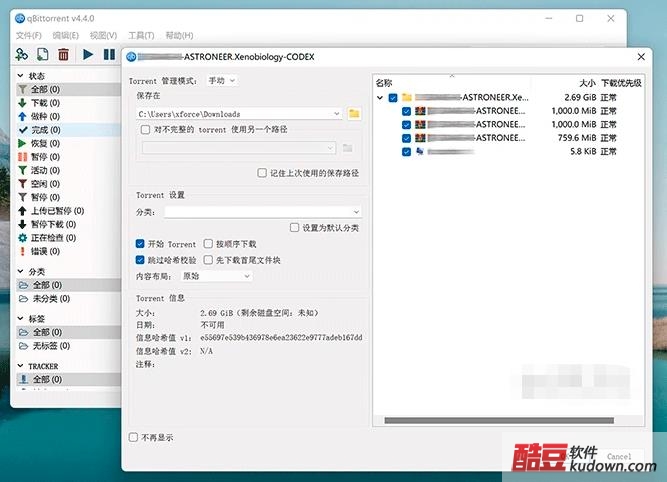Screen dimensions: 667x482
Task: Open the 文件(F) menu
Action: [29, 35]
